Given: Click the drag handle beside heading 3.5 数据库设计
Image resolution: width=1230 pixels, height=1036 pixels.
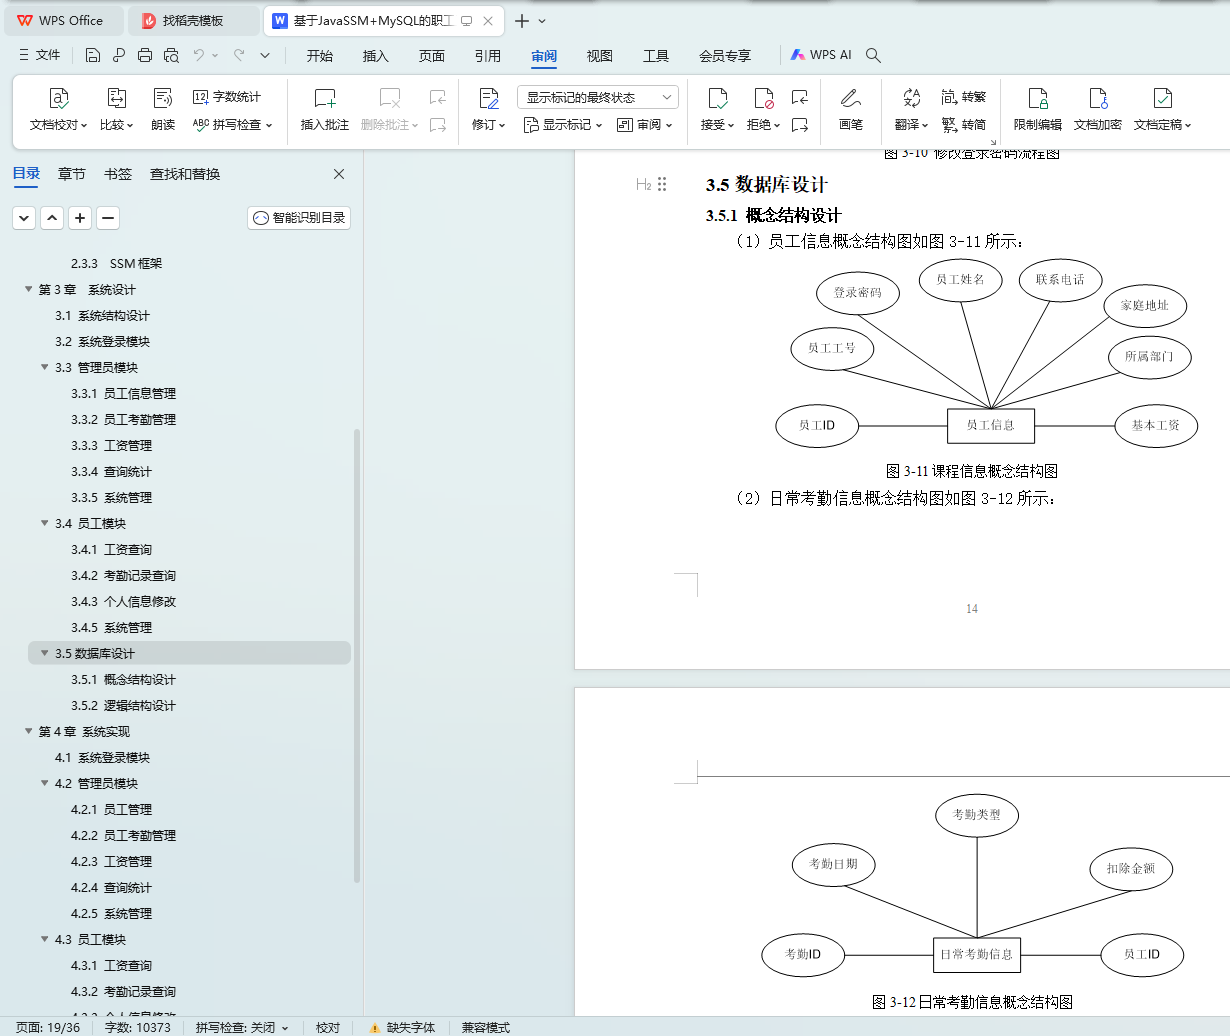Looking at the screenshot, I should click(x=662, y=184).
